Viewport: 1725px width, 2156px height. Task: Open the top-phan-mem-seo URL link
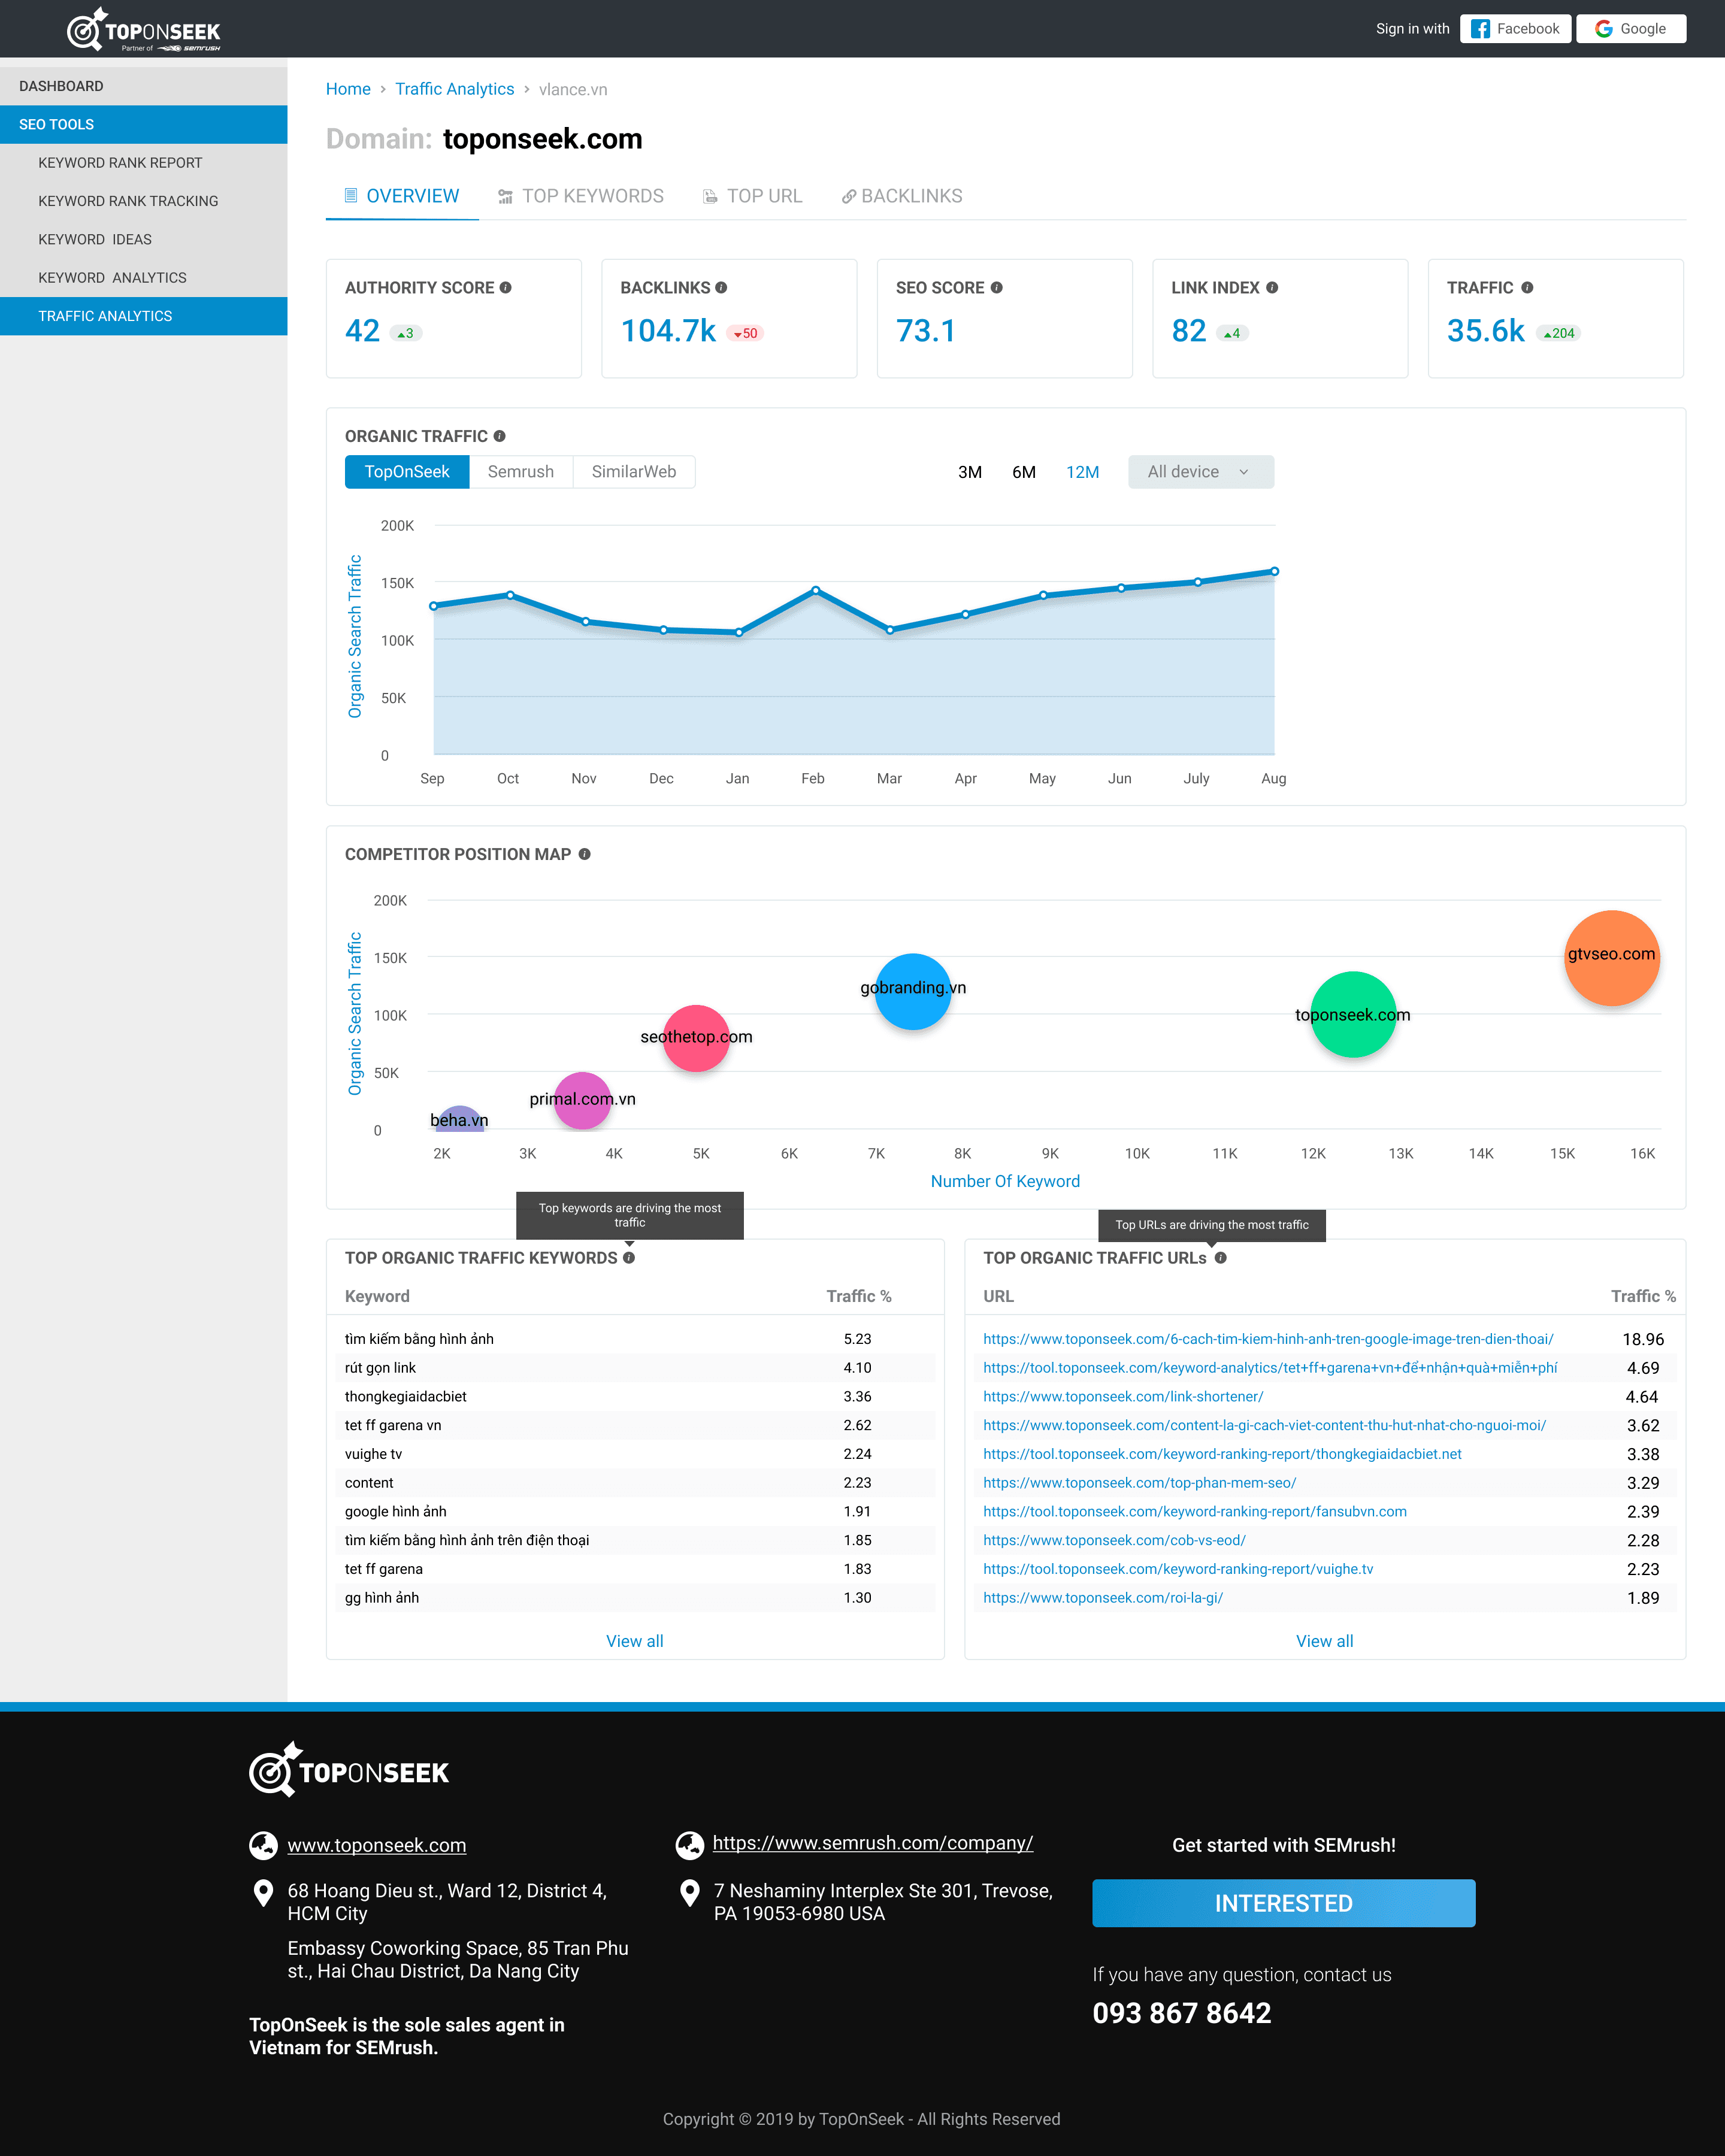(x=1139, y=1482)
